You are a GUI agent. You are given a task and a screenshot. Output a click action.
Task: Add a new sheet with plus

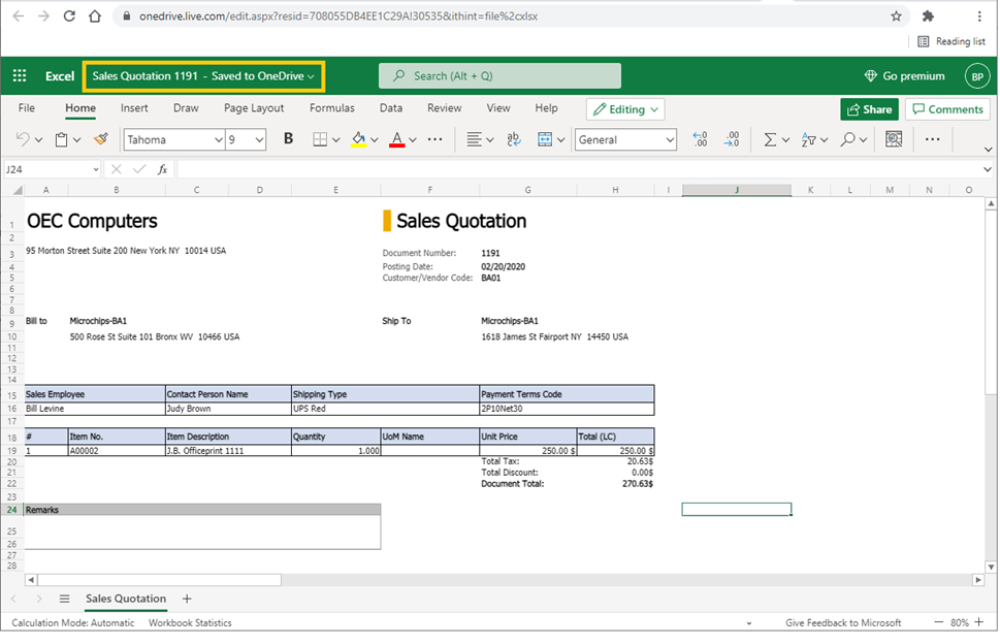[x=187, y=598]
